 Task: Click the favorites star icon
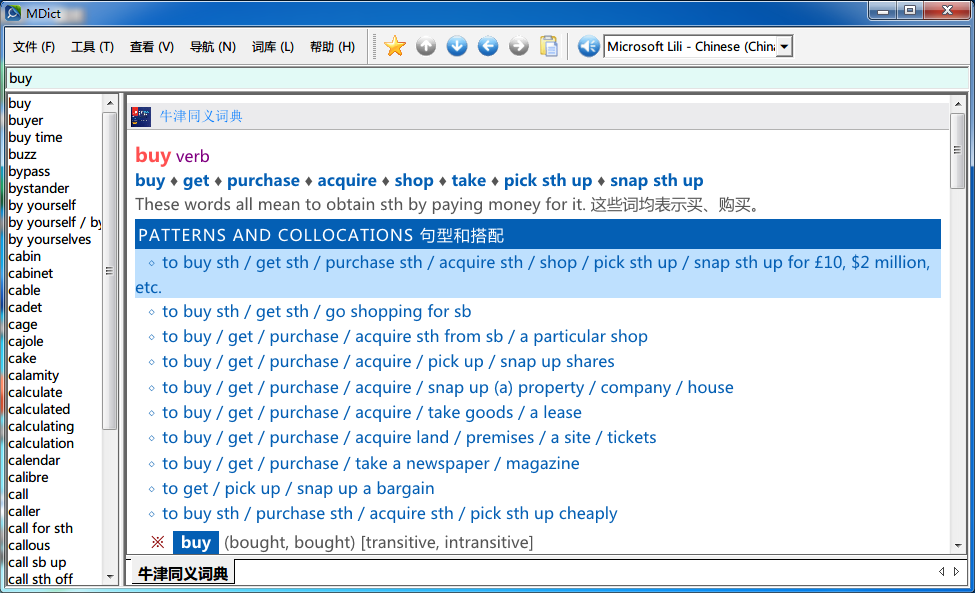tap(395, 46)
